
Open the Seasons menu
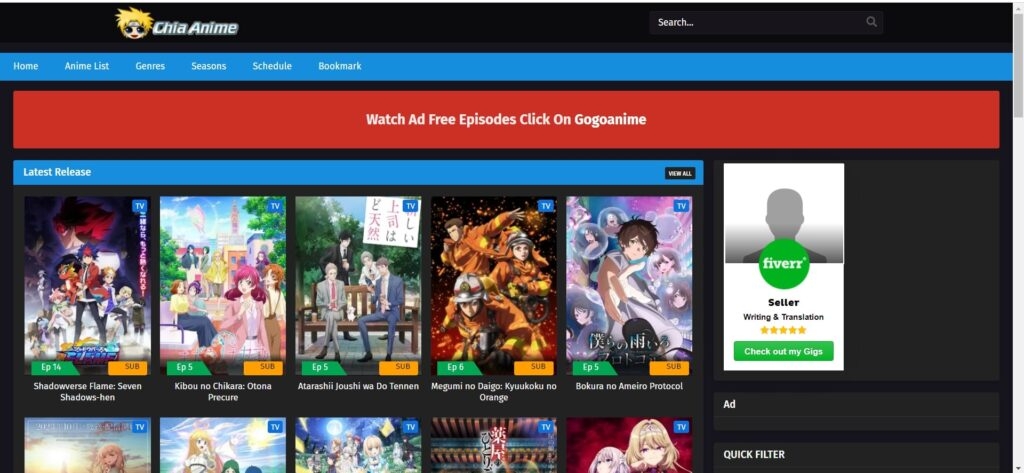click(208, 66)
